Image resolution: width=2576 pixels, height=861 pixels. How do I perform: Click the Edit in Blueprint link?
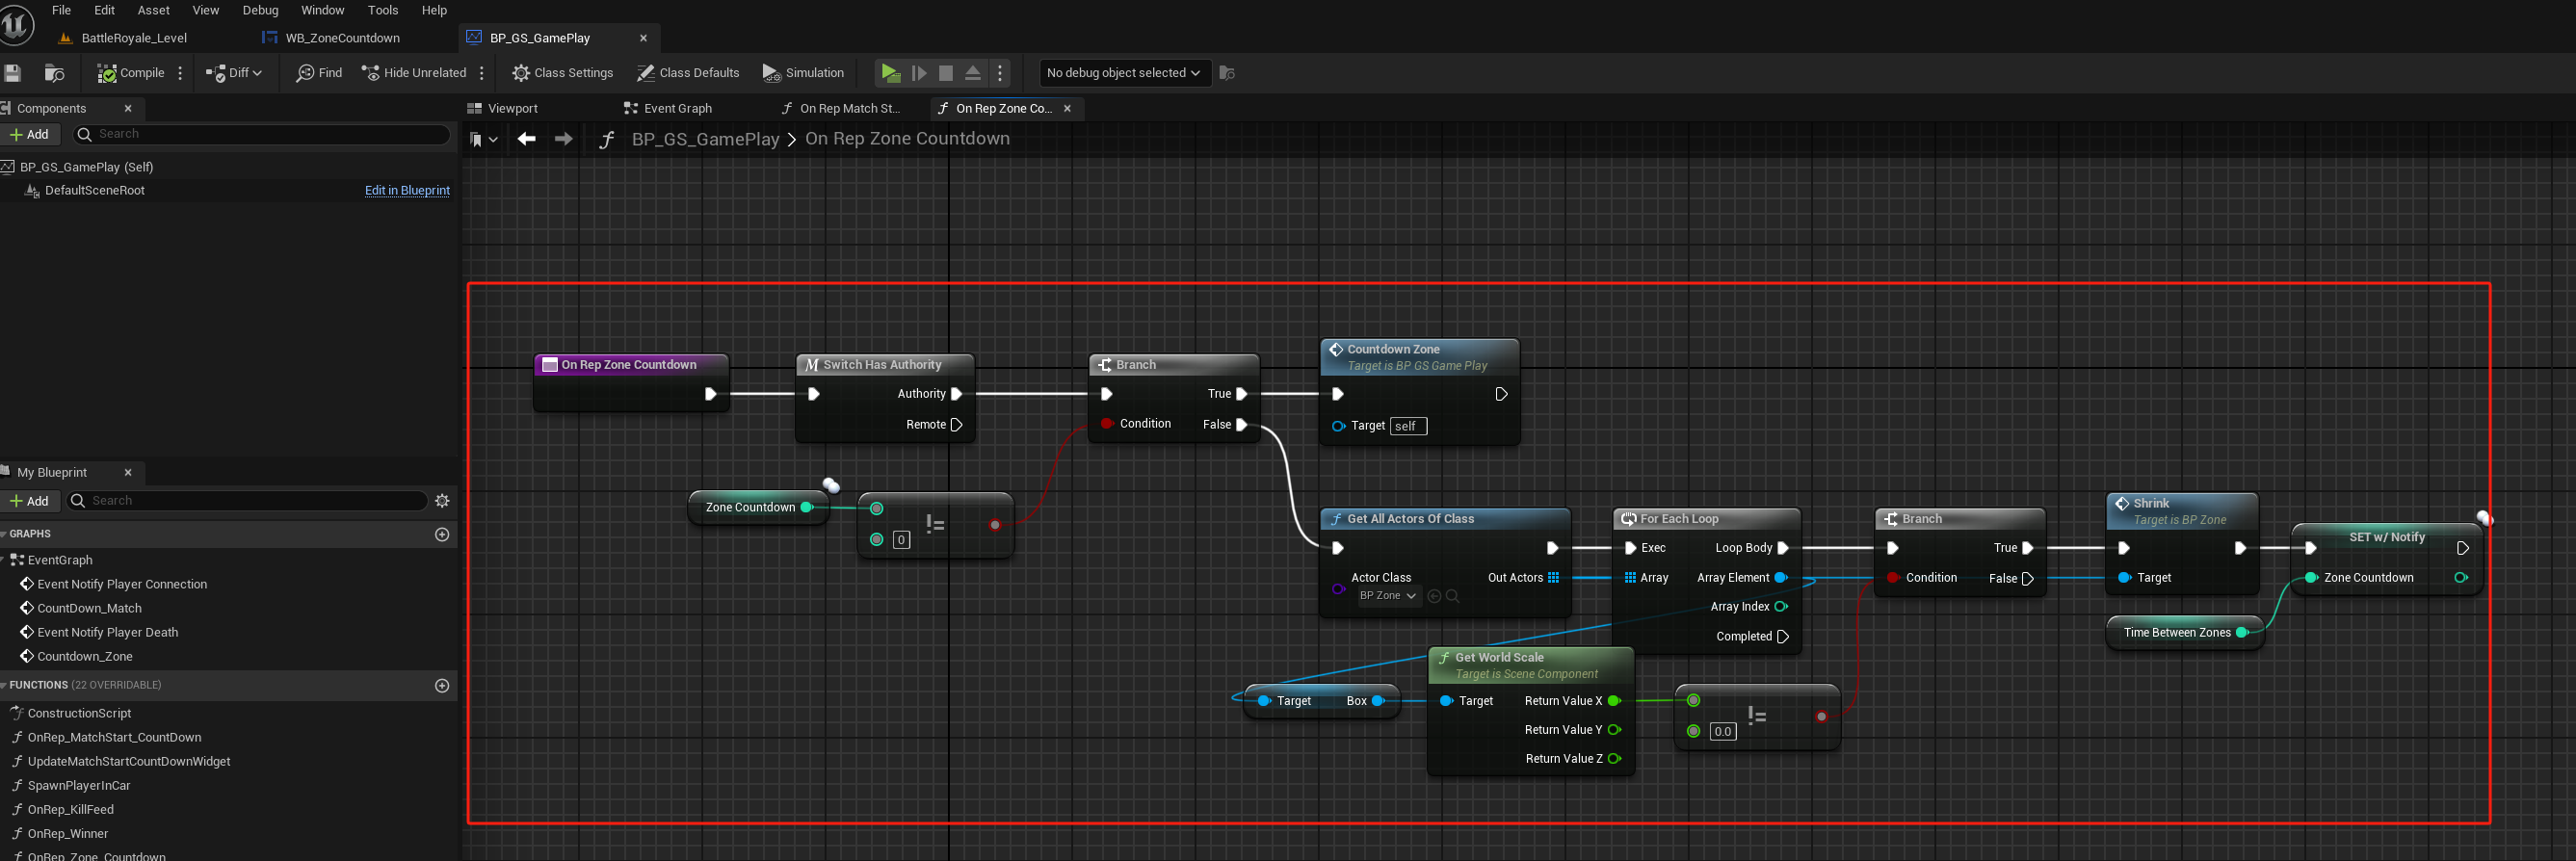point(407,190)
